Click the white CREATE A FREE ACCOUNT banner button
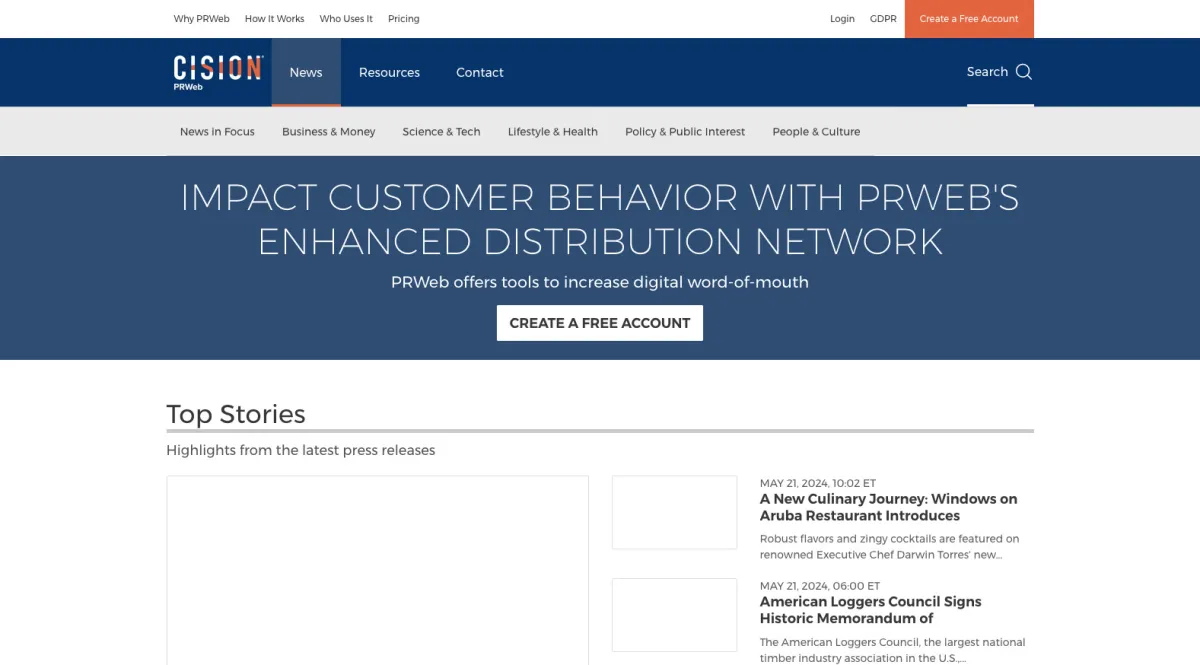Image resolution: width=1200 pixels, height=665 pixels. [600, 323]
